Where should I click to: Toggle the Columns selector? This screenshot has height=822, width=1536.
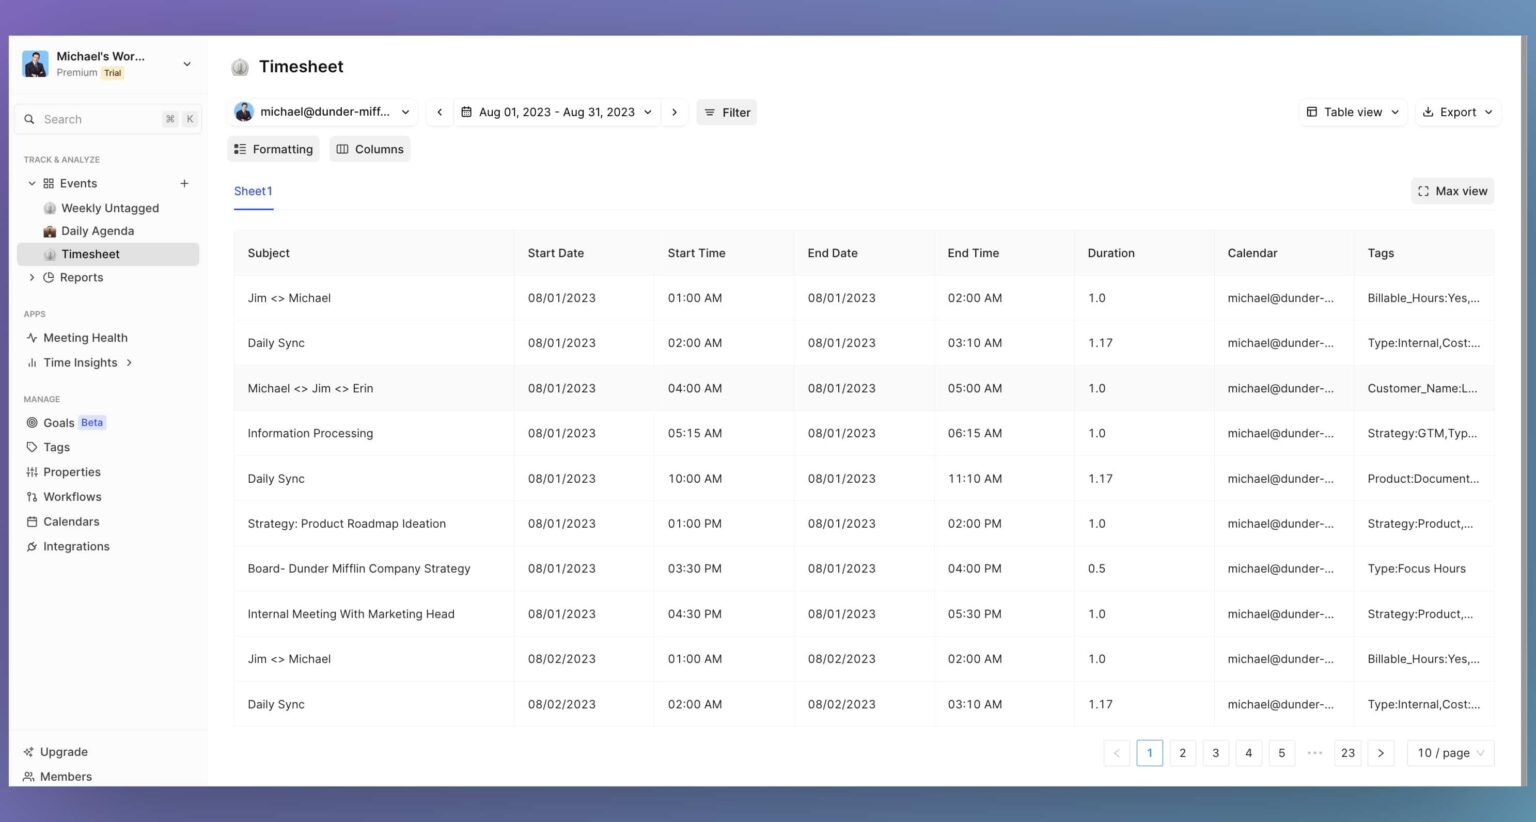369,149
